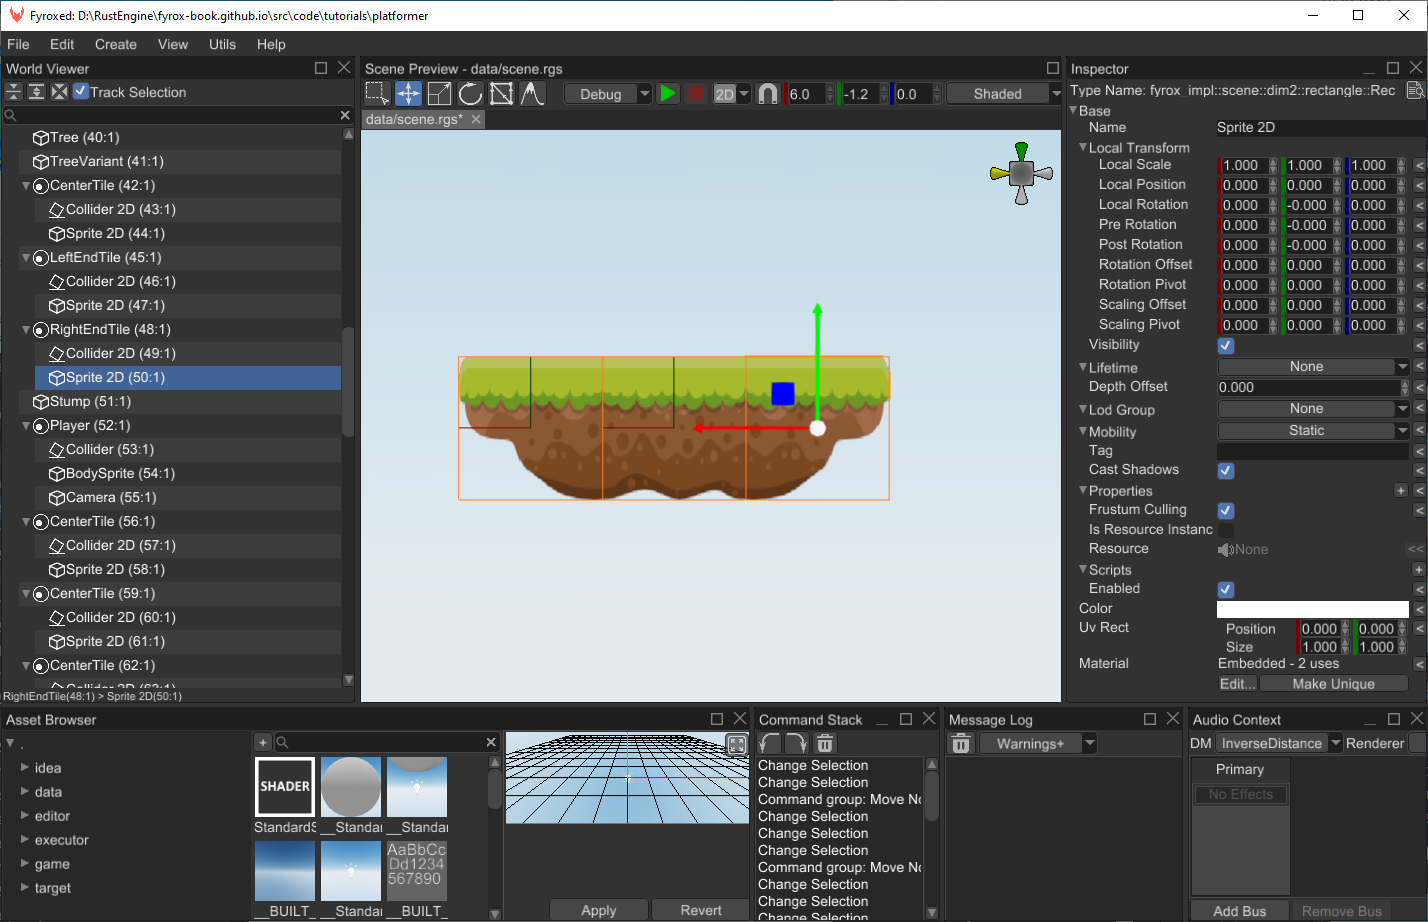Open the Lifetime None dropdown

click(x=1313, y=367)
